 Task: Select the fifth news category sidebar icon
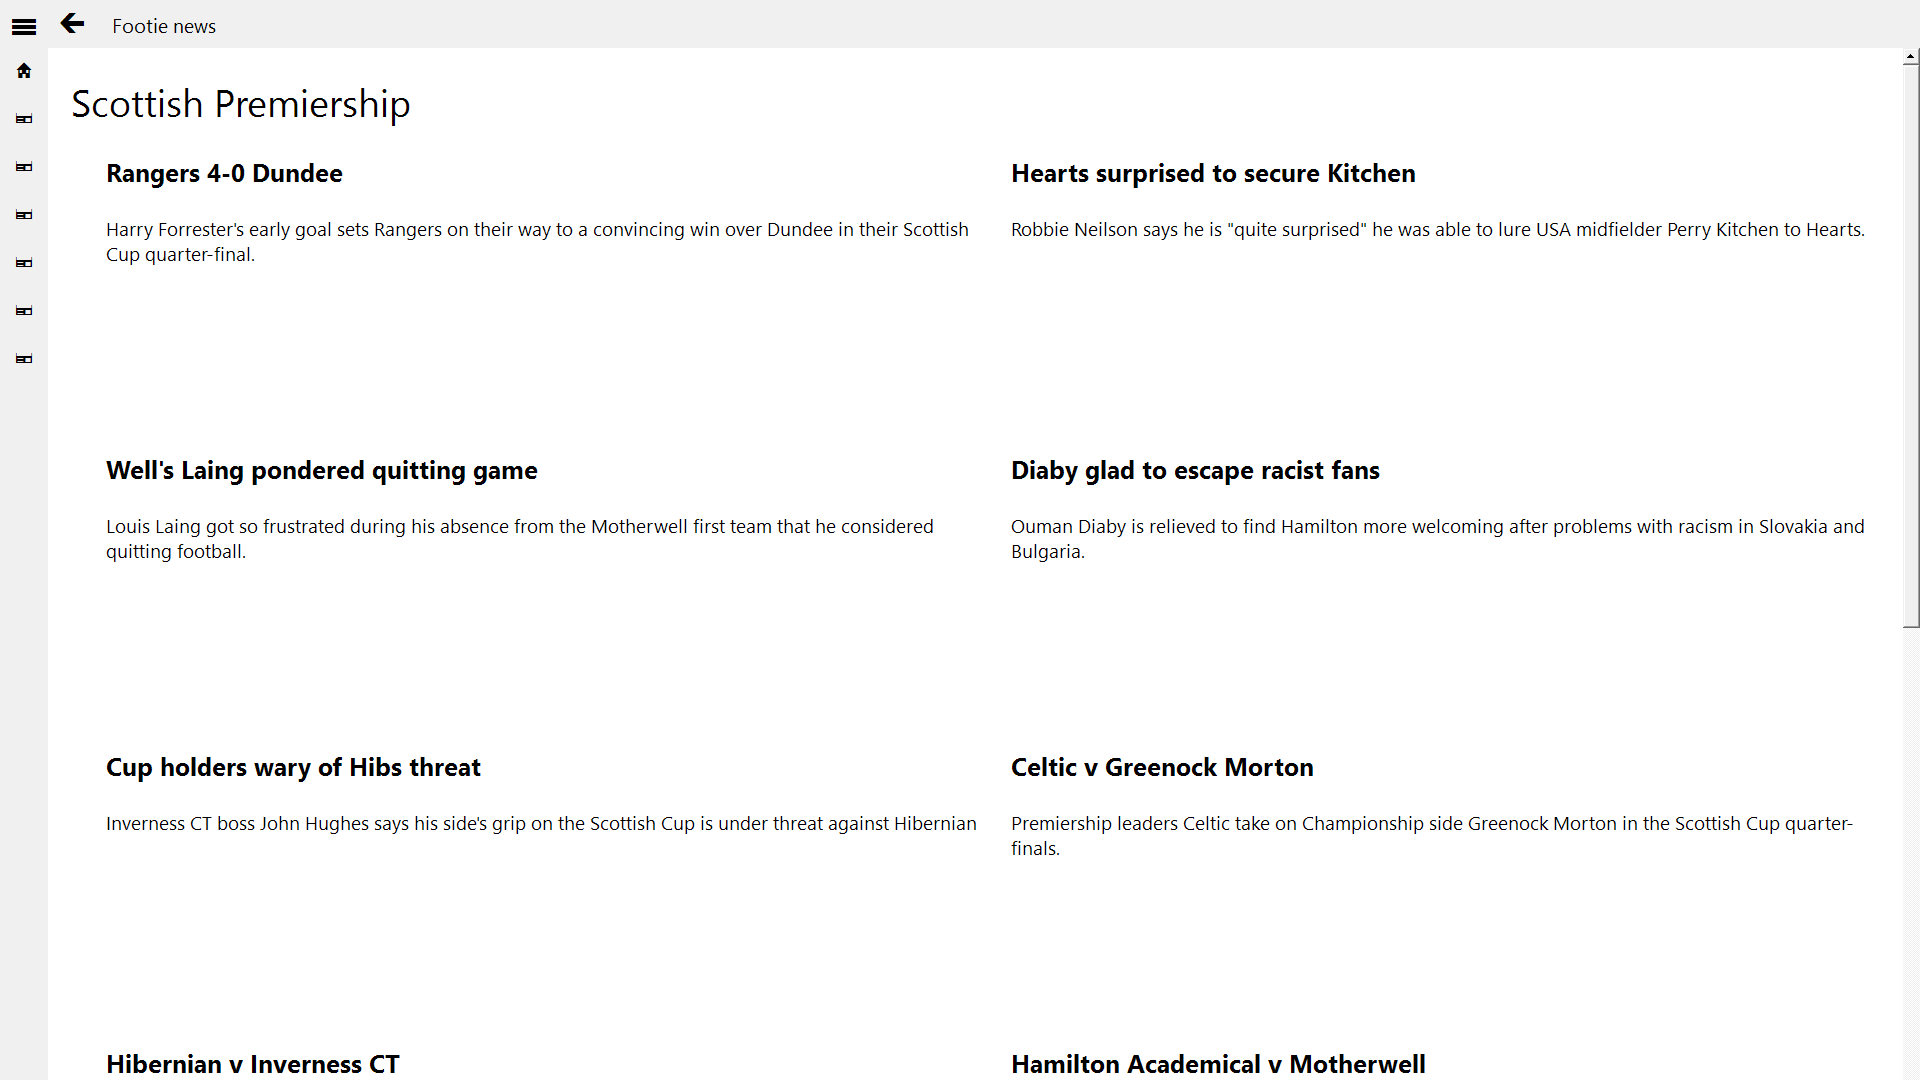[x=24, y=311]
